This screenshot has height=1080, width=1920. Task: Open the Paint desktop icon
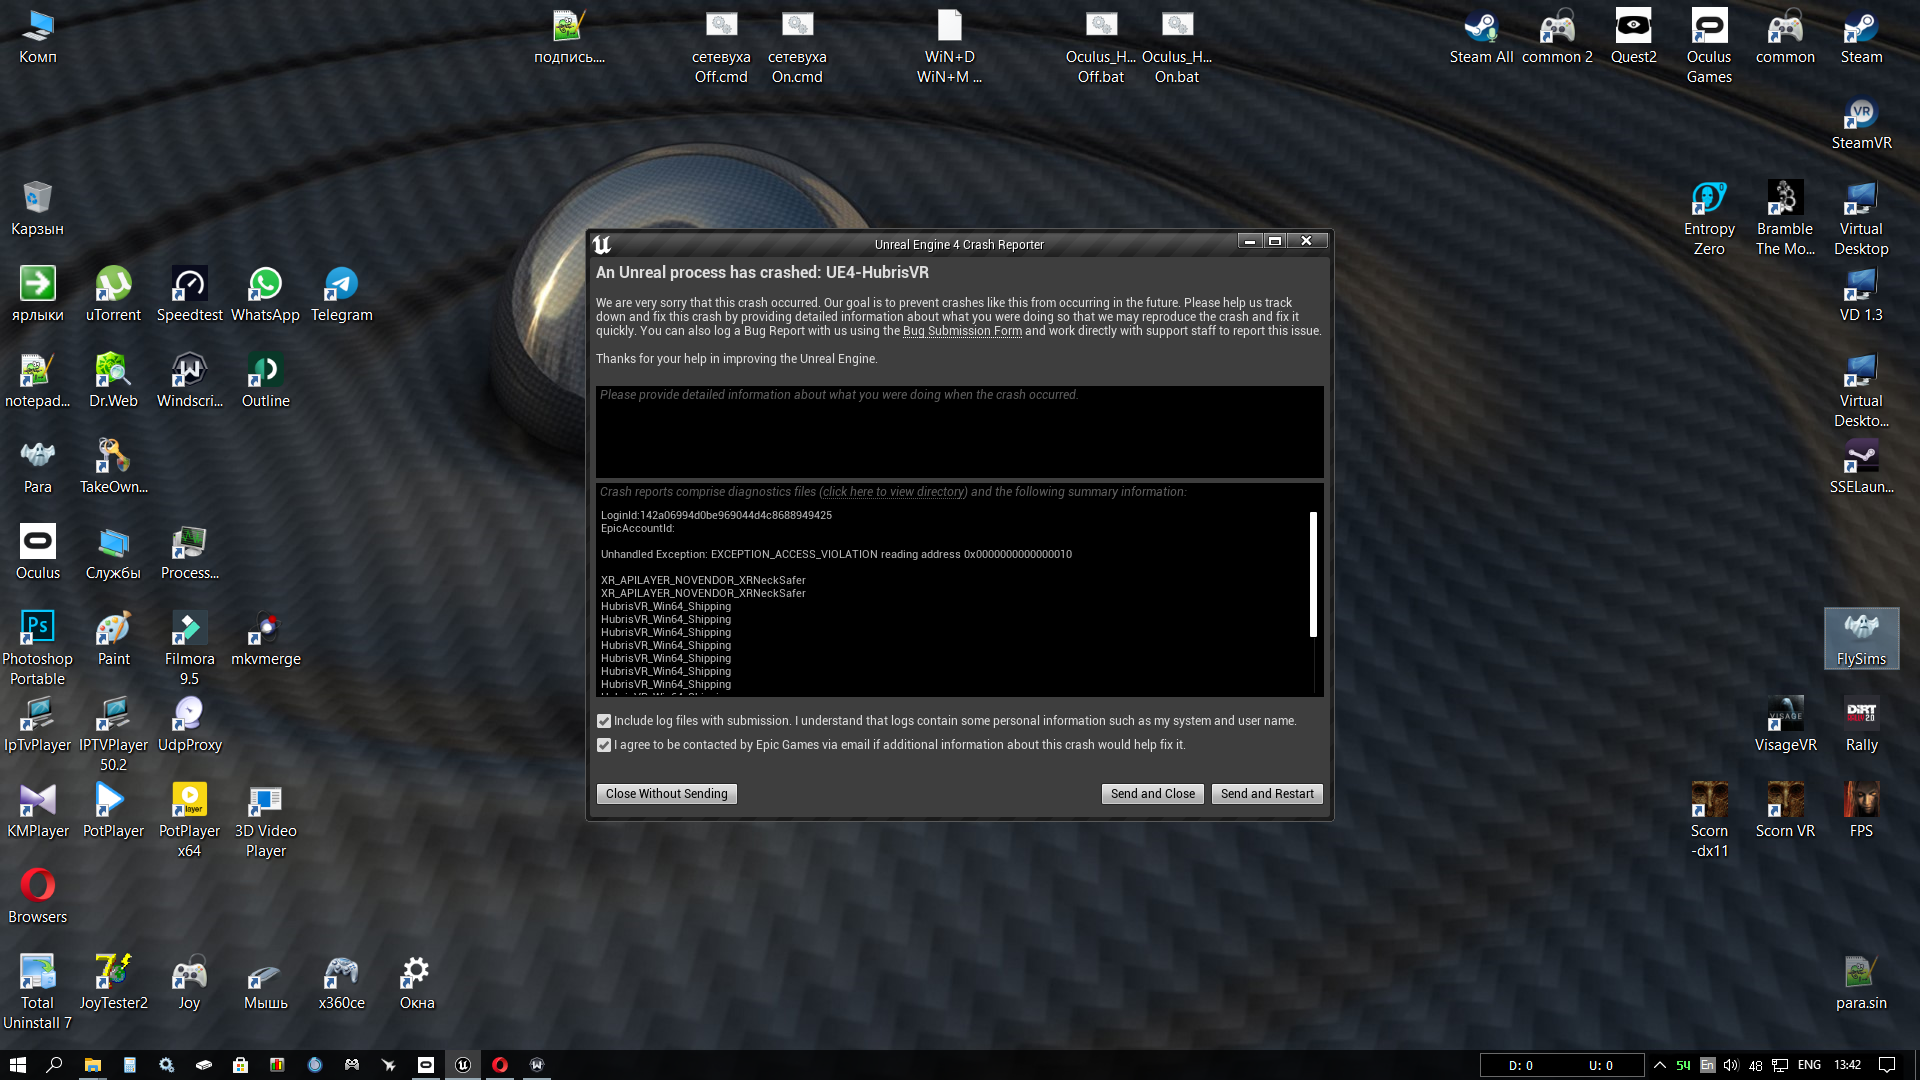pyautogui.click(x=113, y=639)
